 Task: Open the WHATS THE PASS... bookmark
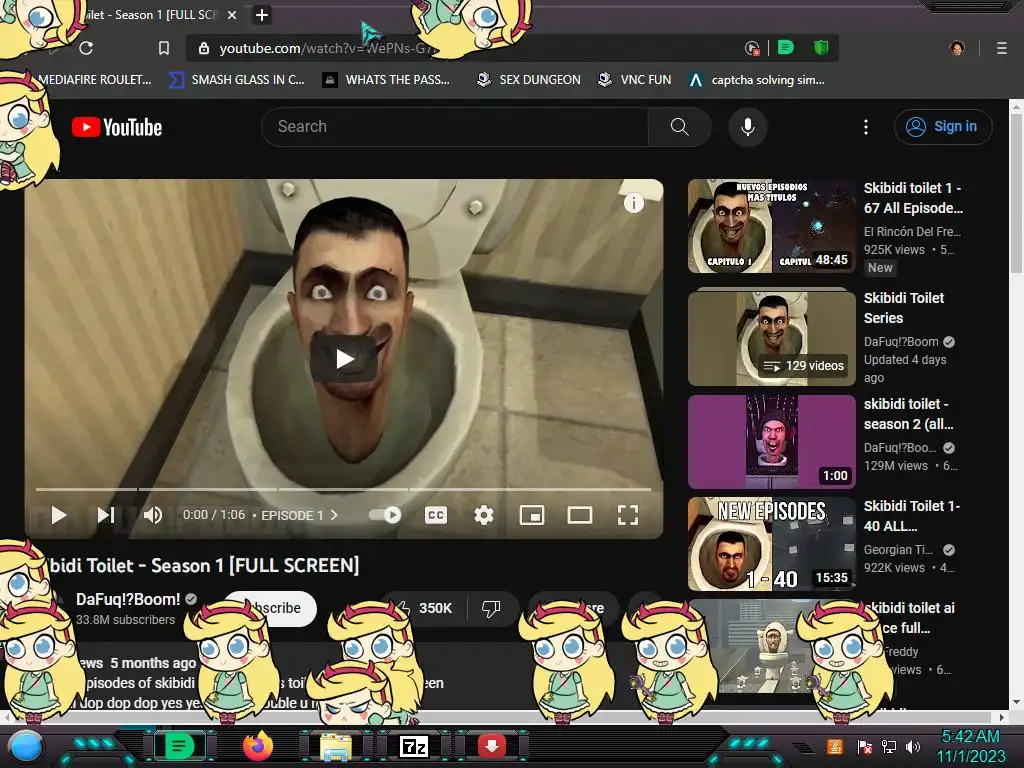pos(387,80)
